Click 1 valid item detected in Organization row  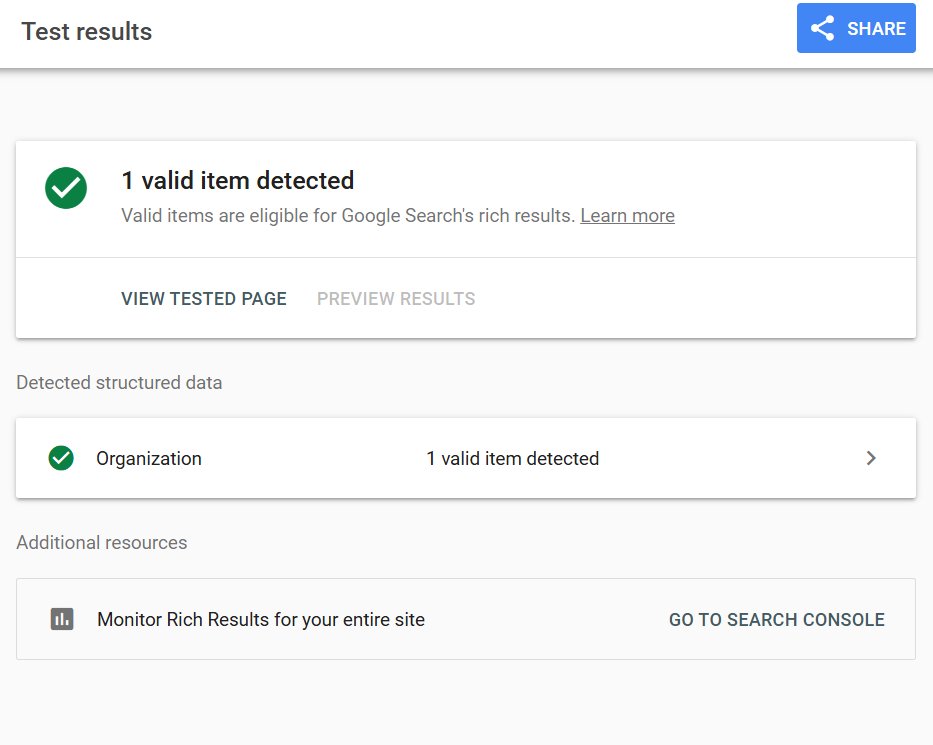click(x=512, y=459)
